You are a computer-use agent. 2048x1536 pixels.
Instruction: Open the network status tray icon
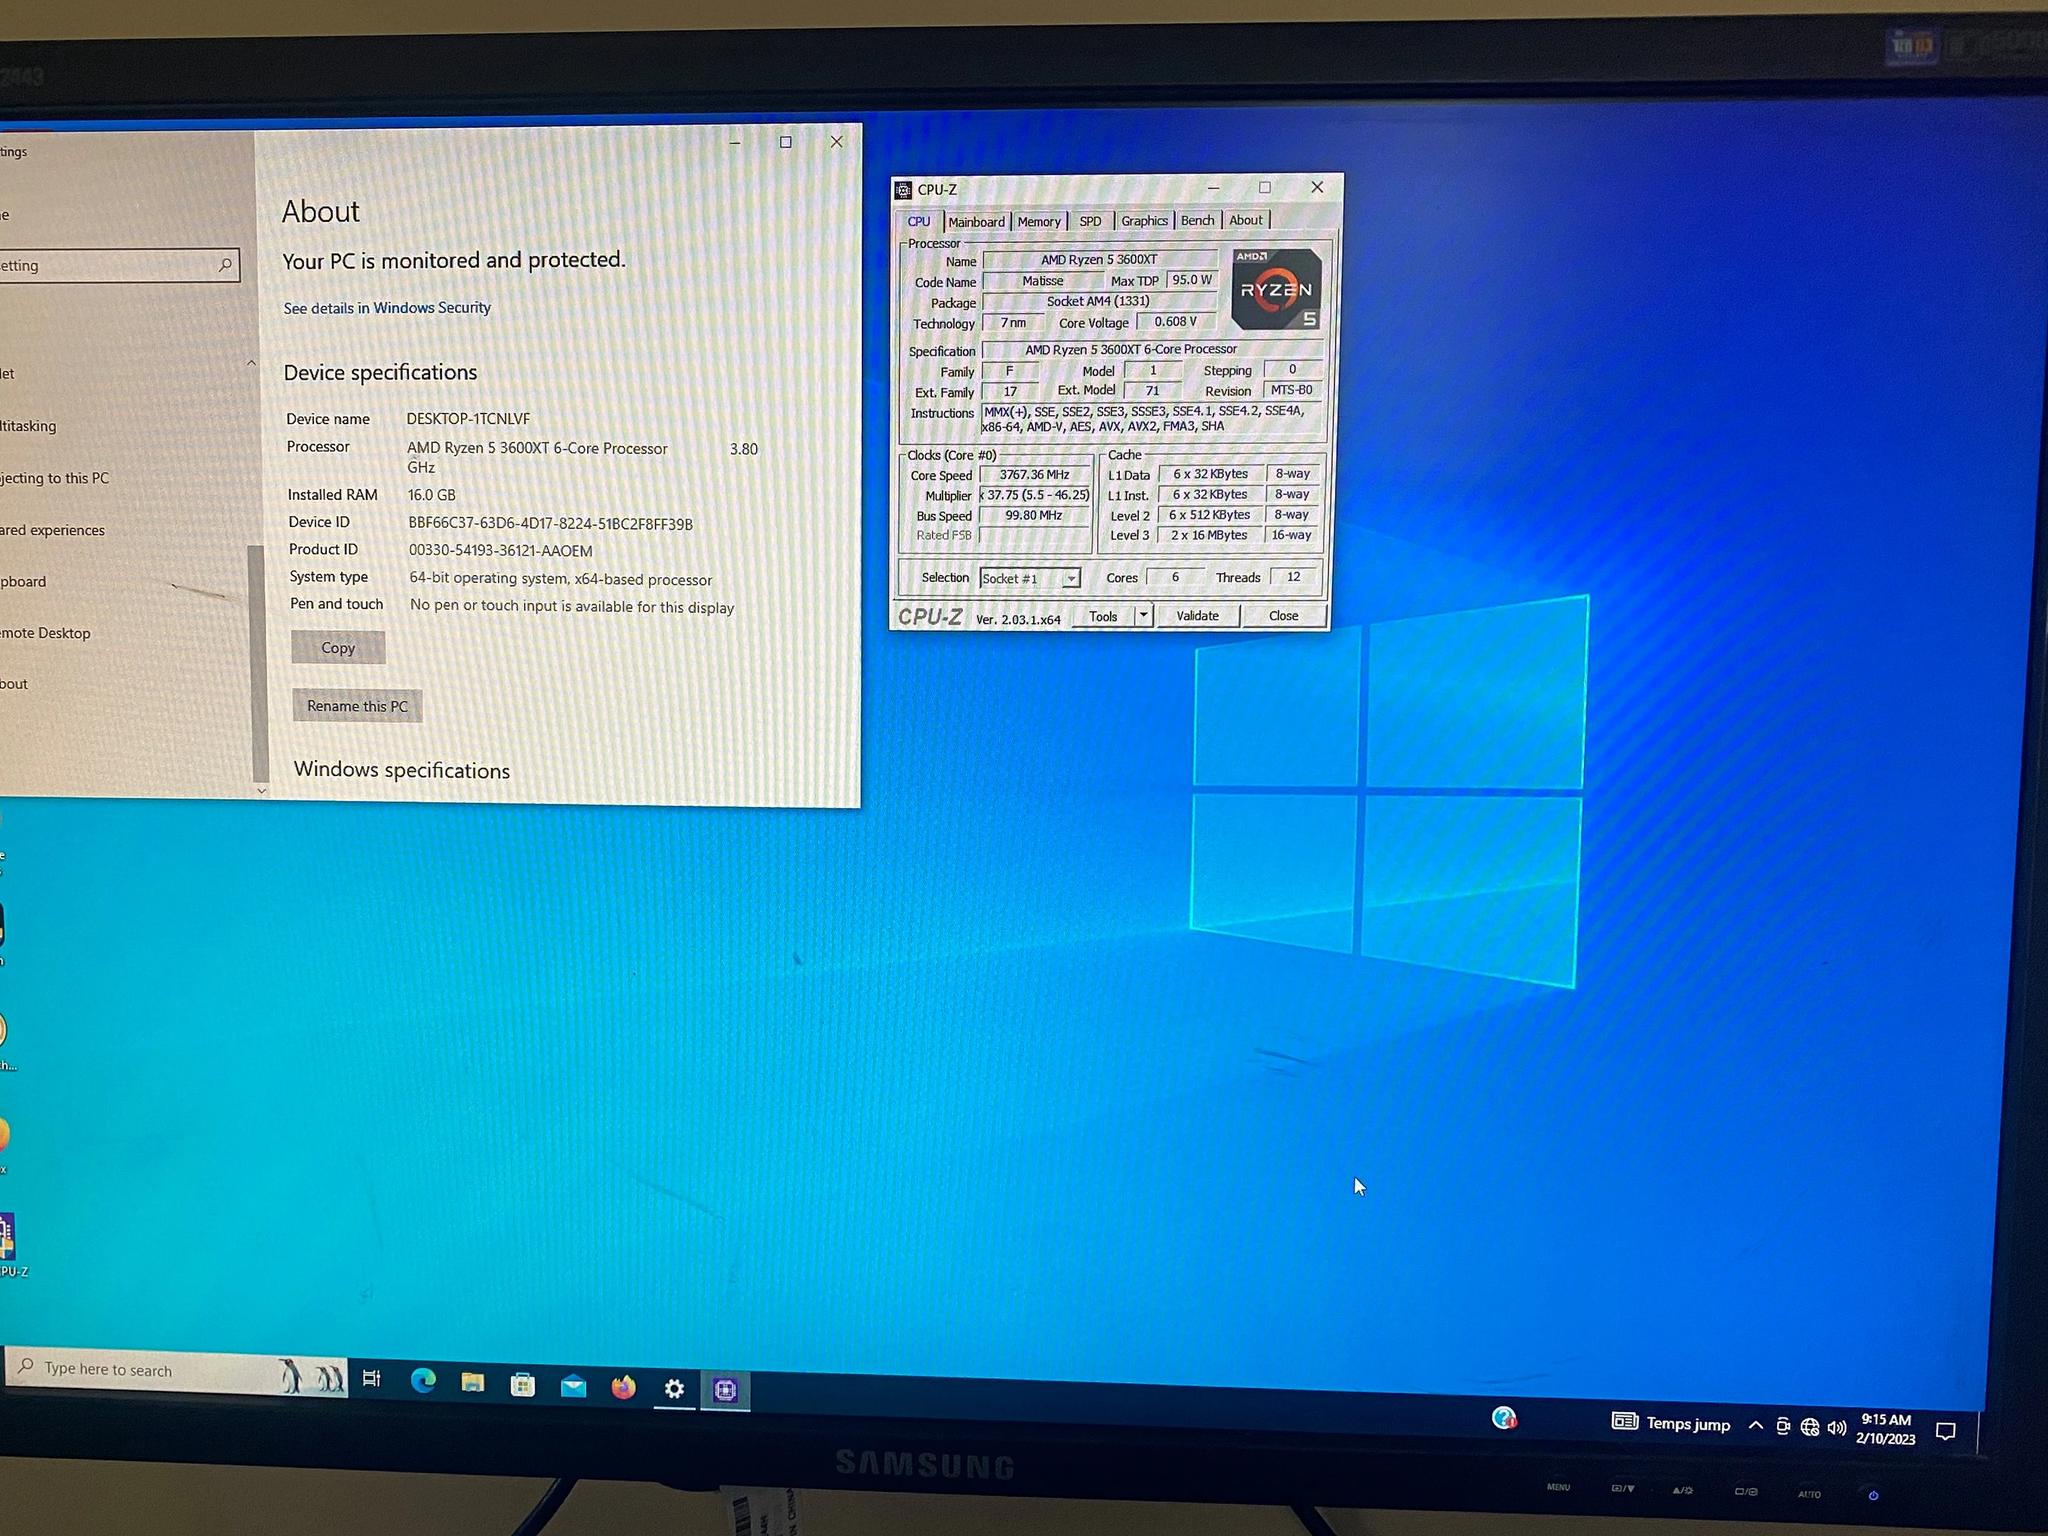tap(1810, 1427)
